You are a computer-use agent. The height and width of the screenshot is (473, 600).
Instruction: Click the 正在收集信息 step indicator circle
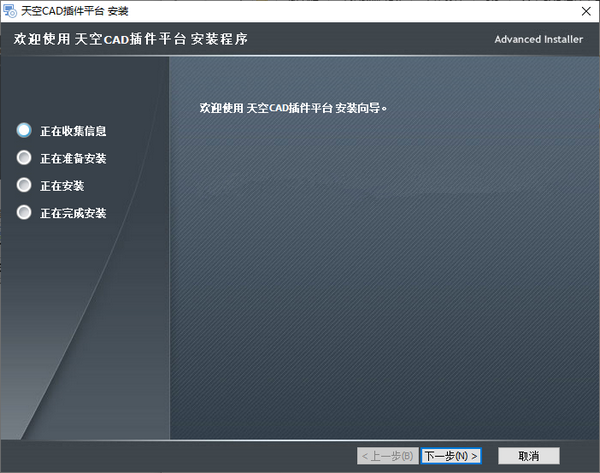tap(24, 130)
